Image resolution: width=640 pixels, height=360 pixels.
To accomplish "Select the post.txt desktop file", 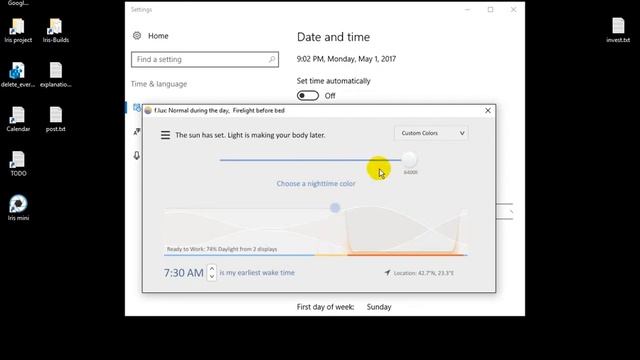I will coord(56,120).
